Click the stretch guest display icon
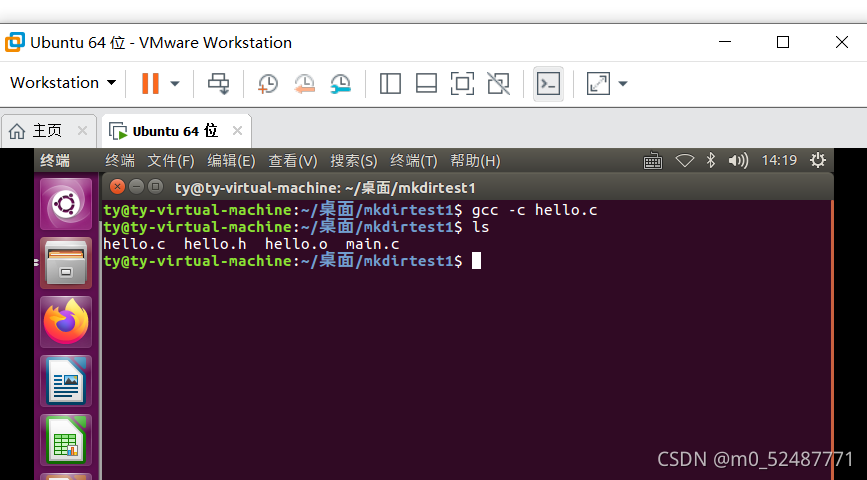867x480 pixels. [x=598, y=84]
